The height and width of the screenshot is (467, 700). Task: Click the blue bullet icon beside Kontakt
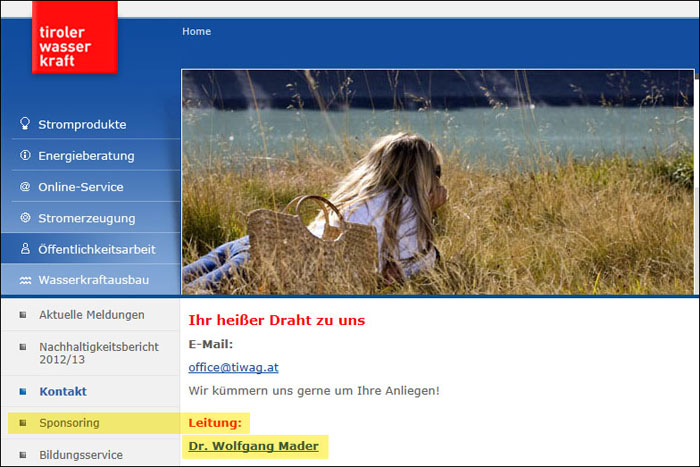pyautogui.click(x=23, y=392)
